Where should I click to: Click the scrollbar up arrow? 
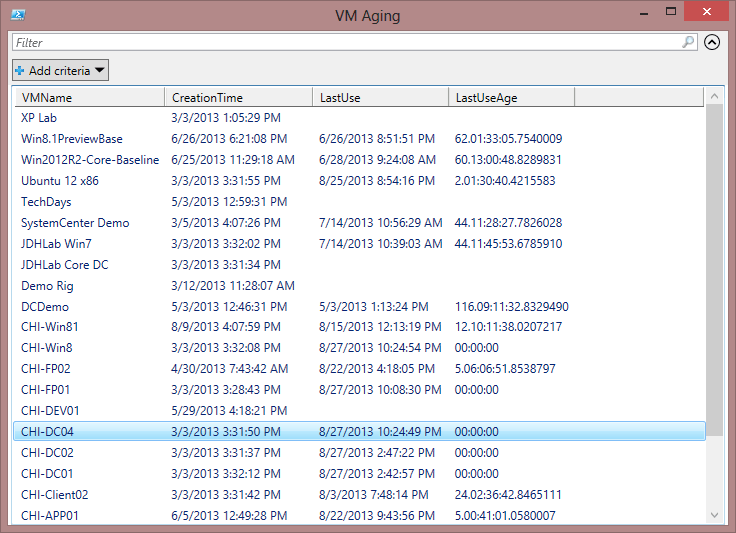(x=714, y=96)
